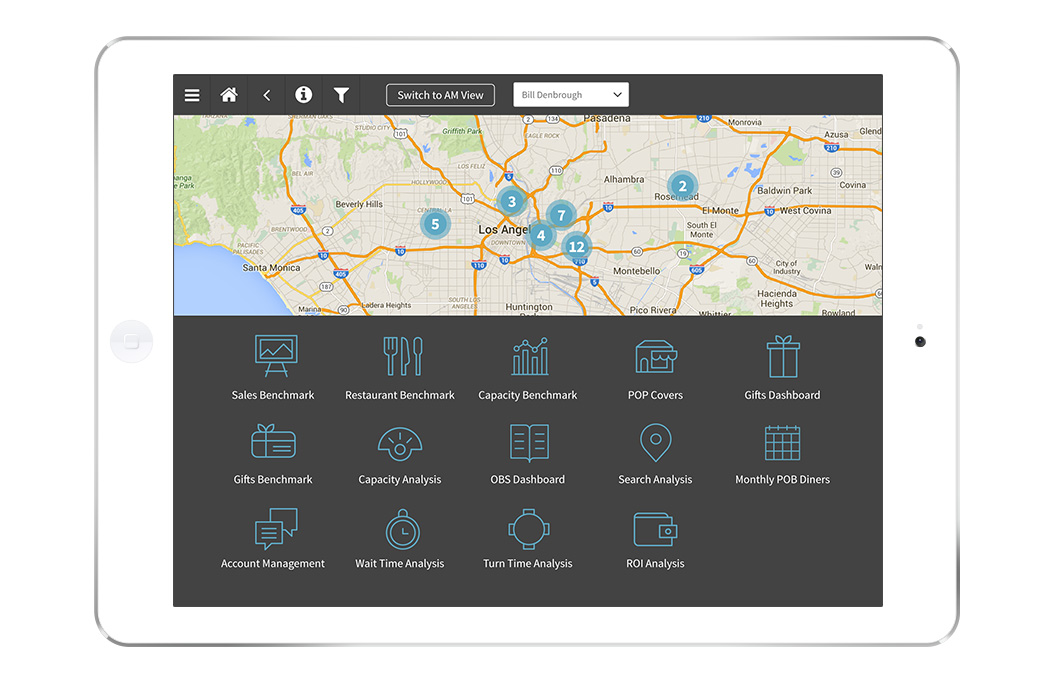Click the Monrovia label on map

click(745, 122)
